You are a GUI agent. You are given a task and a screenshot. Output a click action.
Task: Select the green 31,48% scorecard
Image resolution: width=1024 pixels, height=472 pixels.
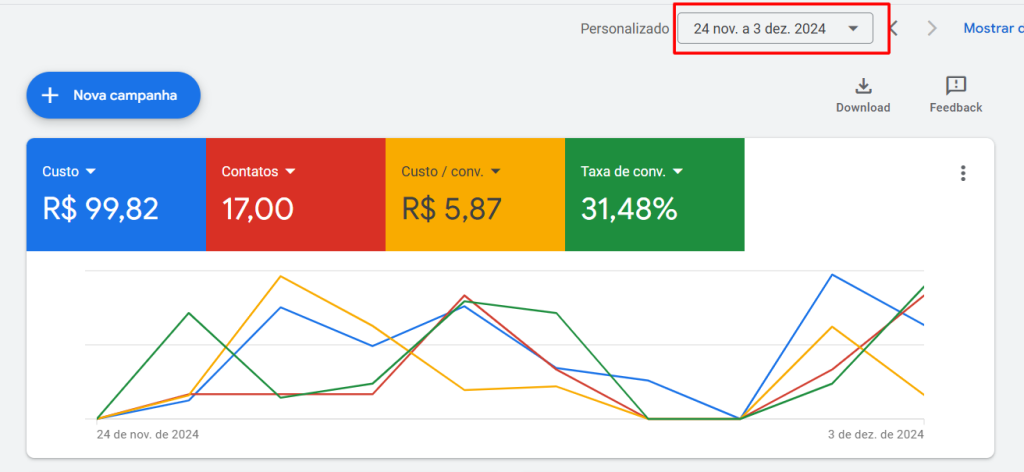pyautogui.click(x=655, y=195)
